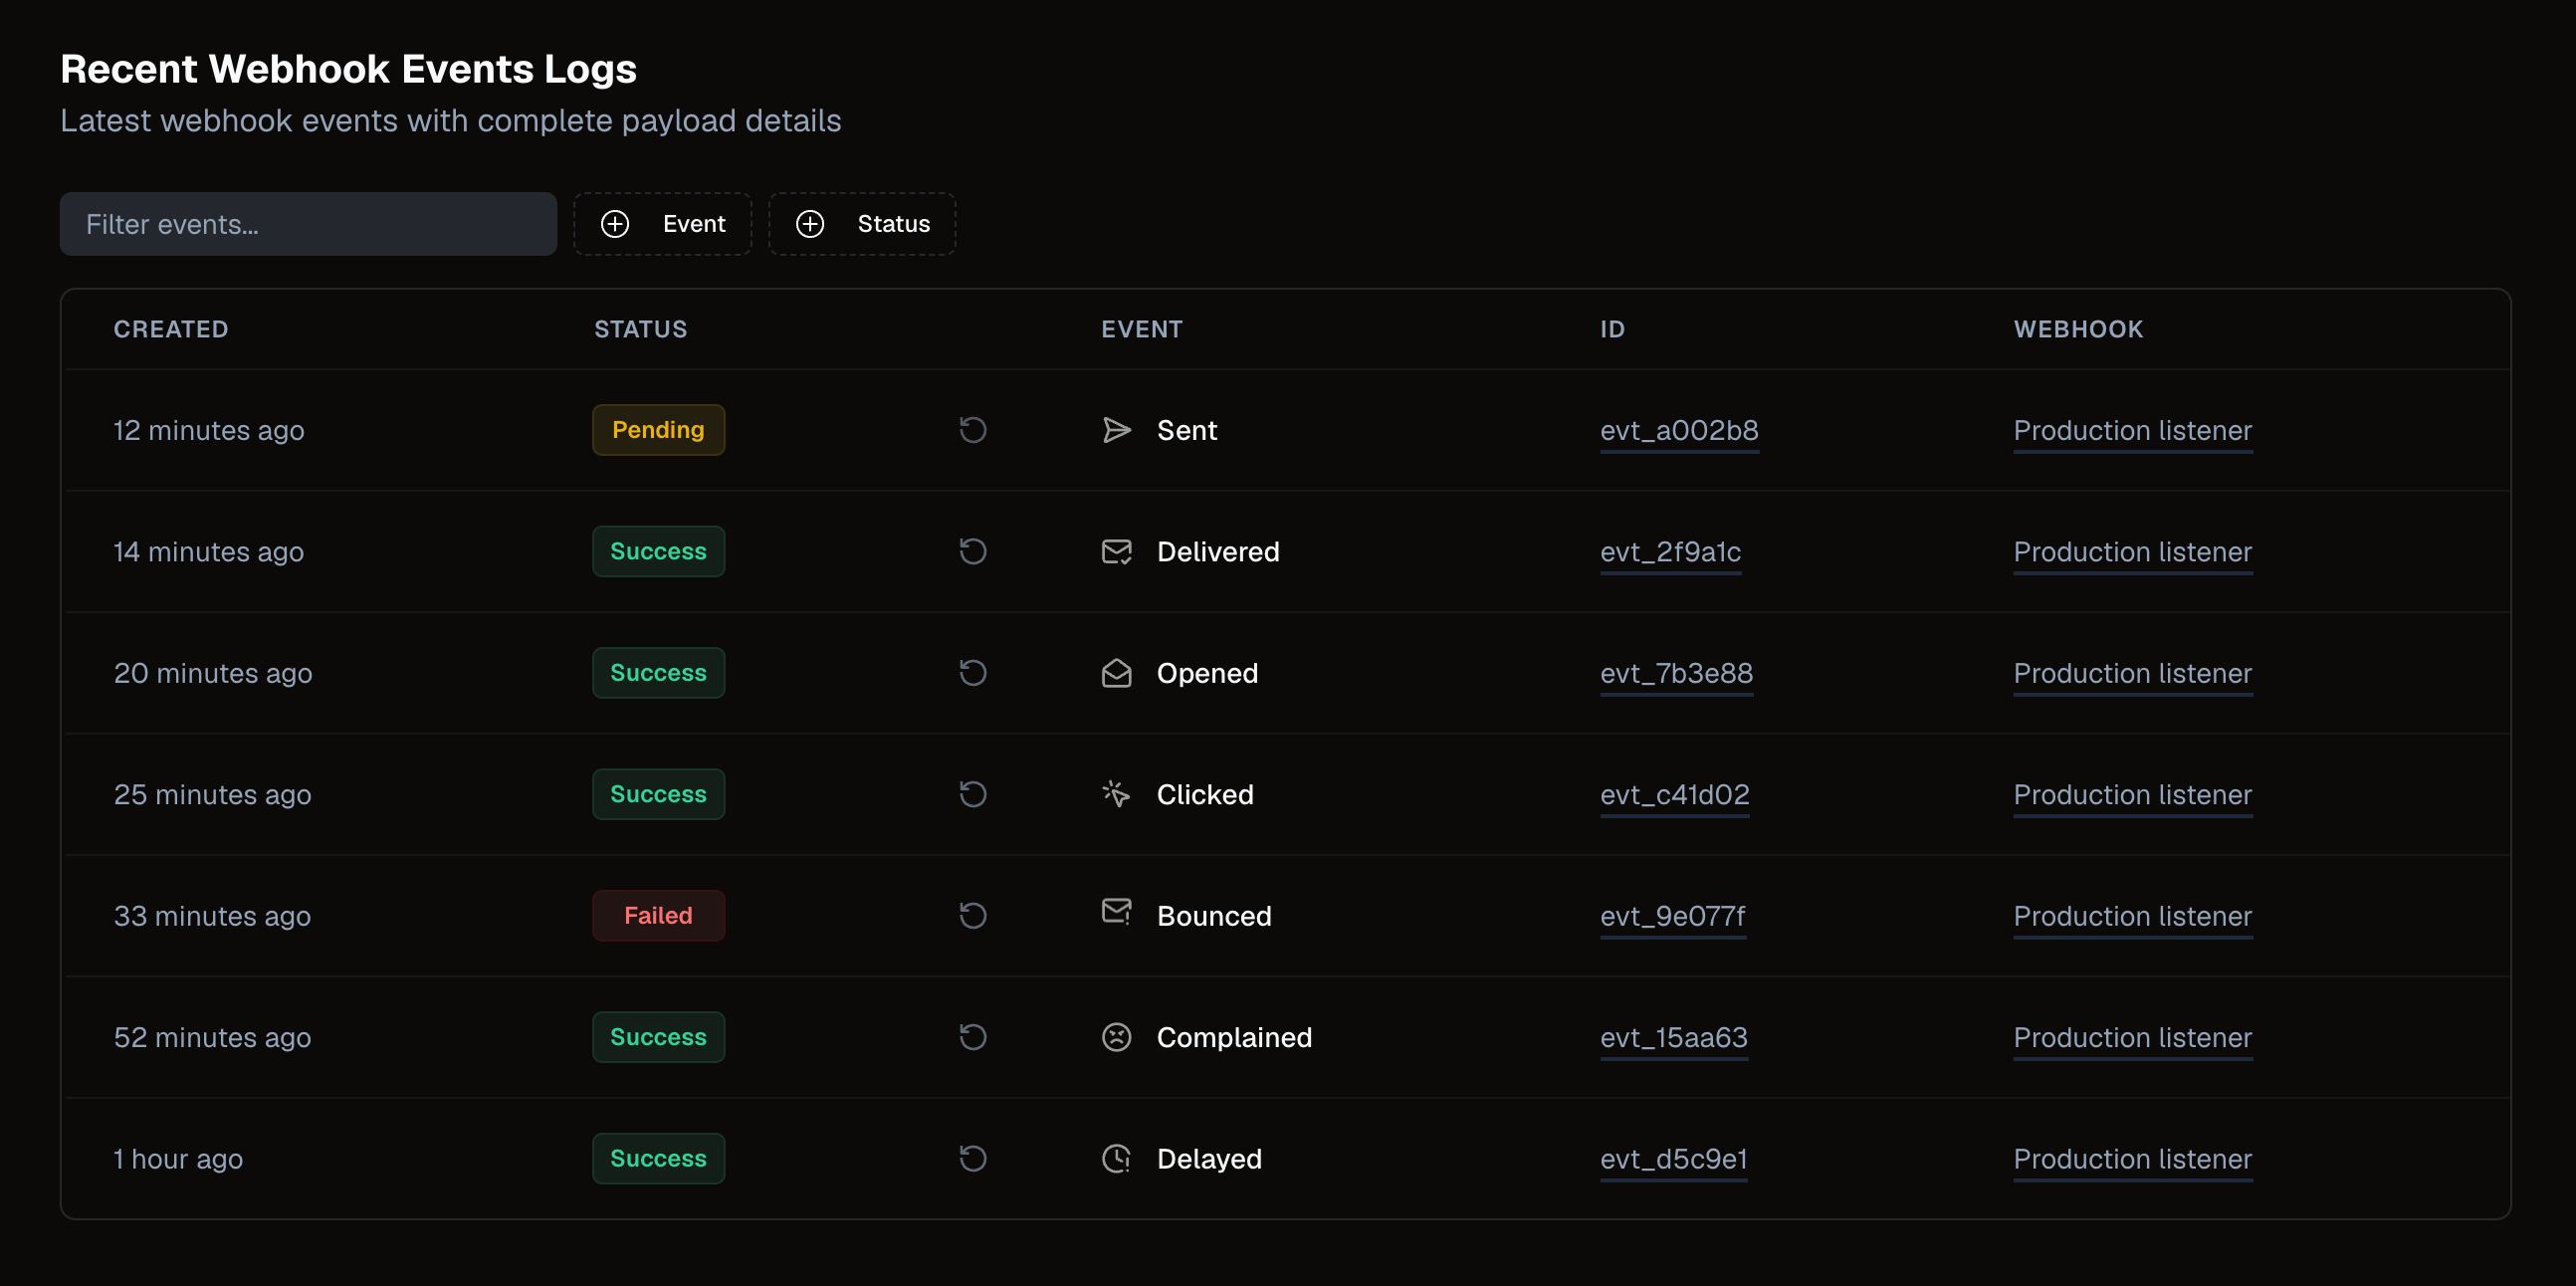Open Production listener link in Complained row
The height and width of the screenshot is (1286, 2576).
point(2132,1037)
